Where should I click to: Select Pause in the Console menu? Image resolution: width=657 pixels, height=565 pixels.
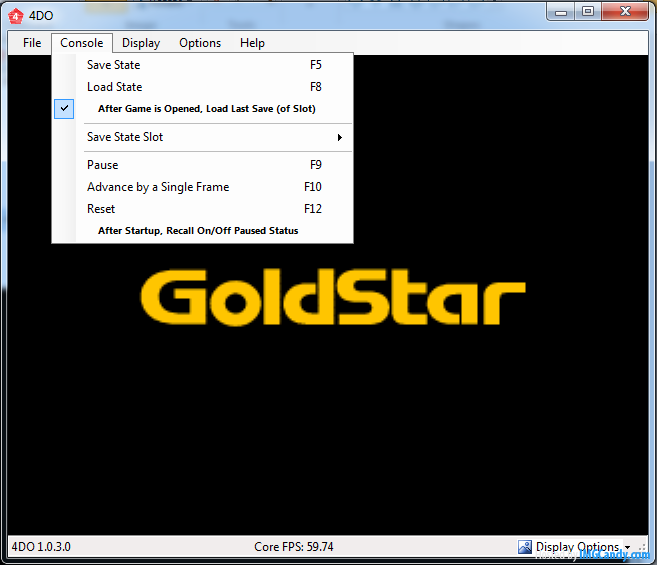tap(202, 165)
